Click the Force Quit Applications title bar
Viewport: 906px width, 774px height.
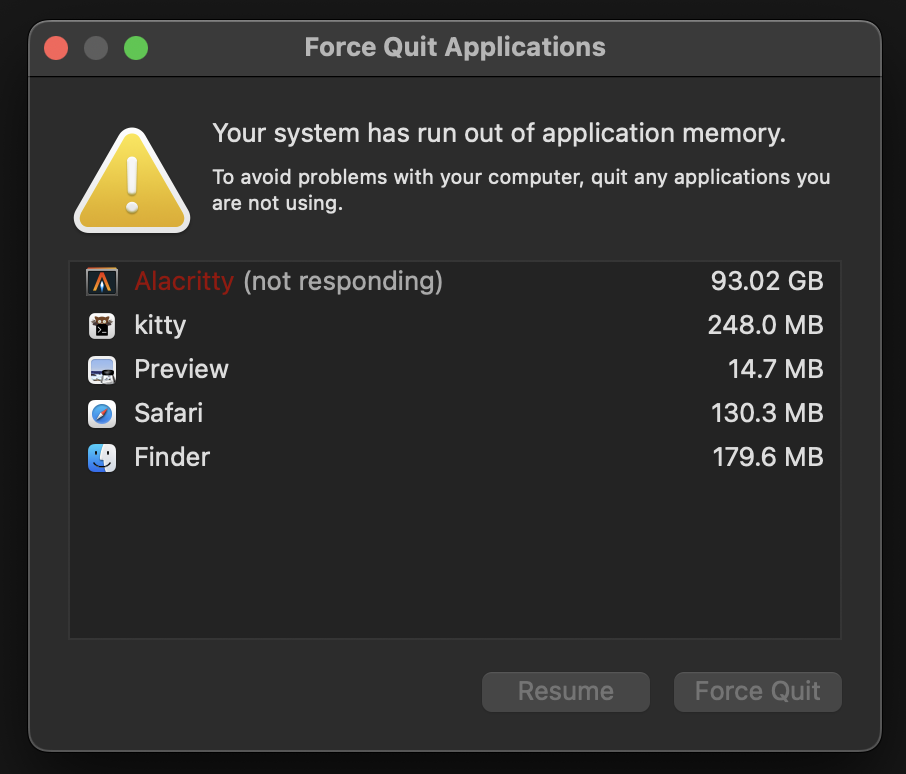pyautogui.click(x=453, y=47)
